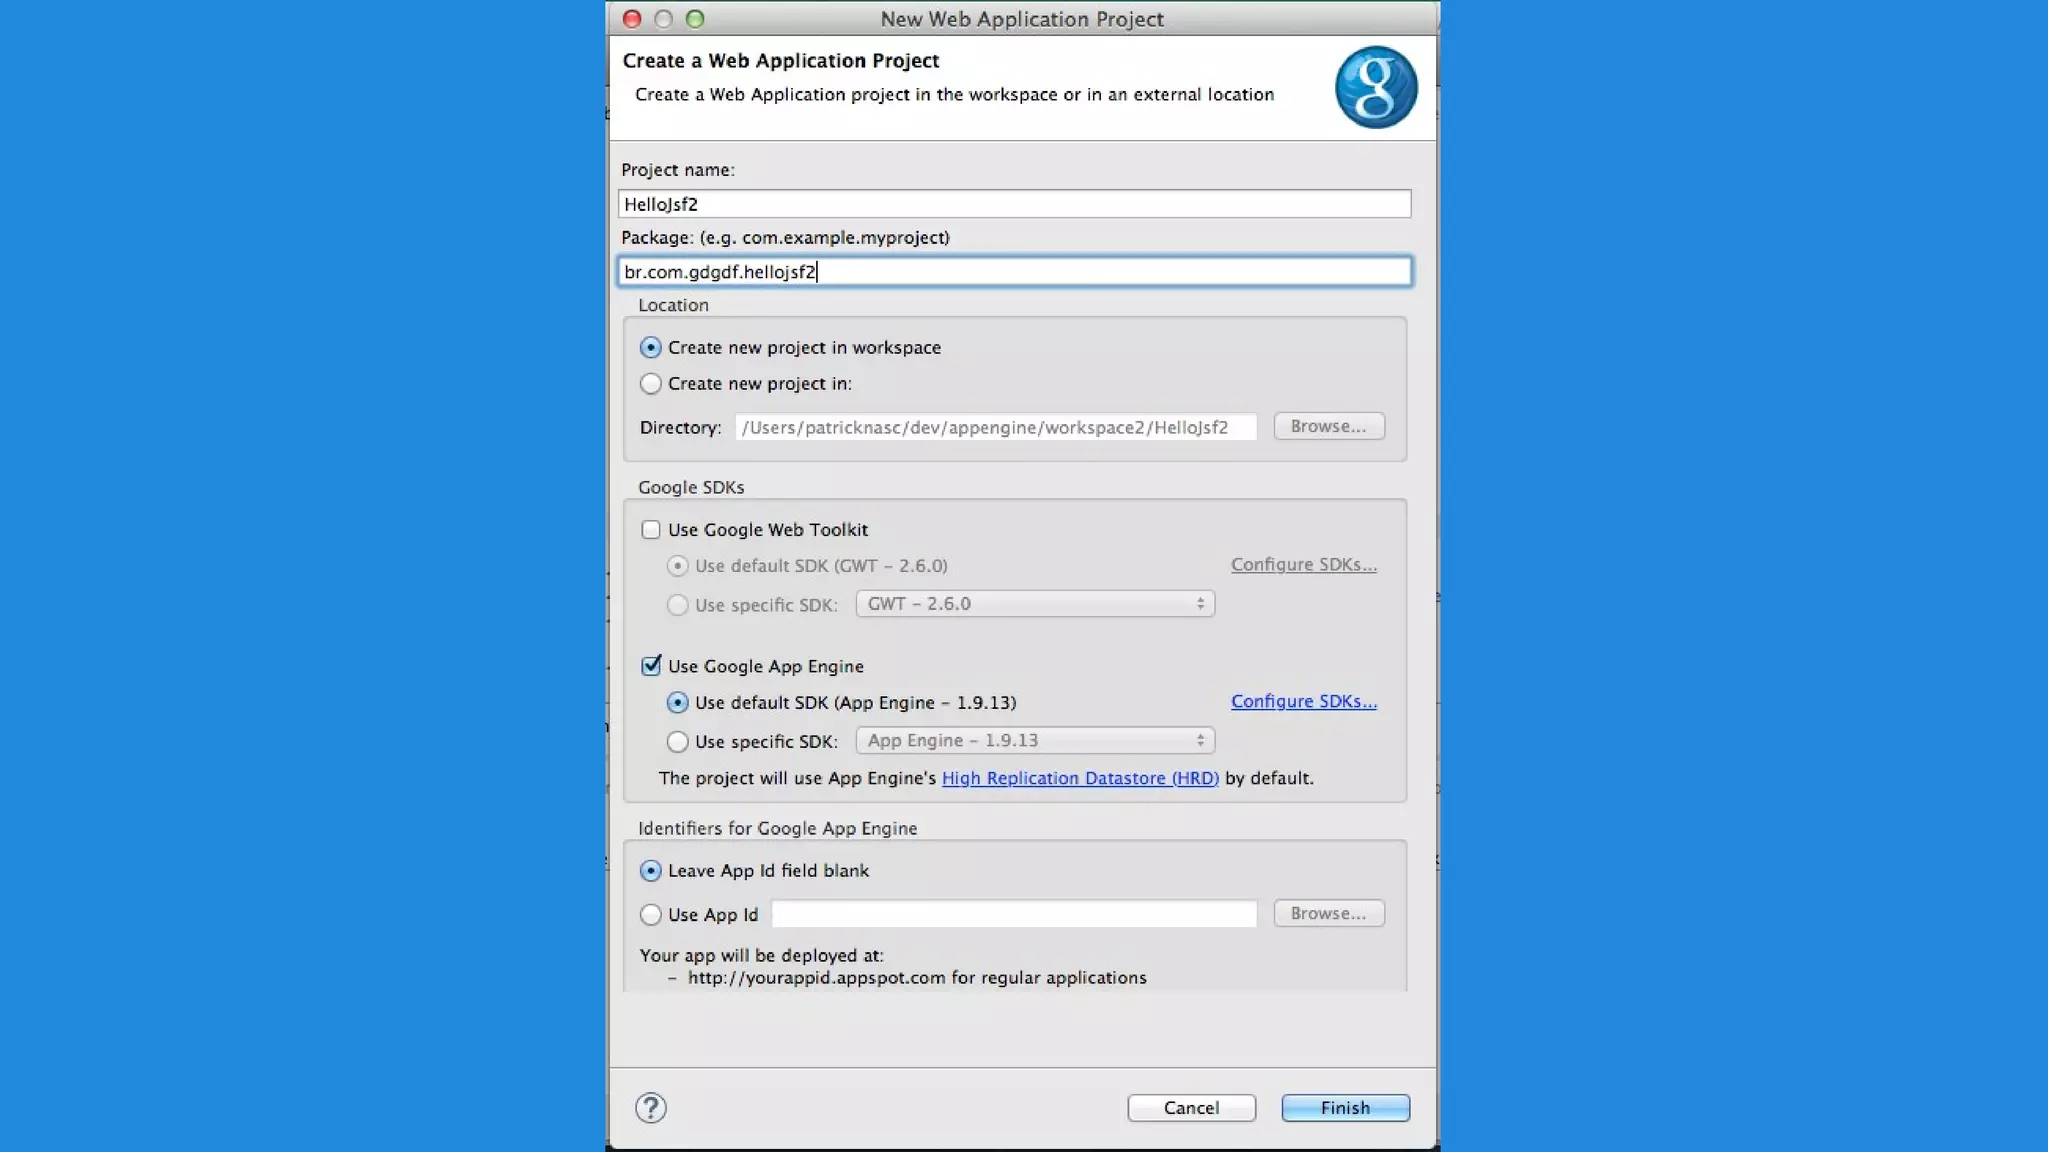Select Create new project in workspace

point(651,347)
